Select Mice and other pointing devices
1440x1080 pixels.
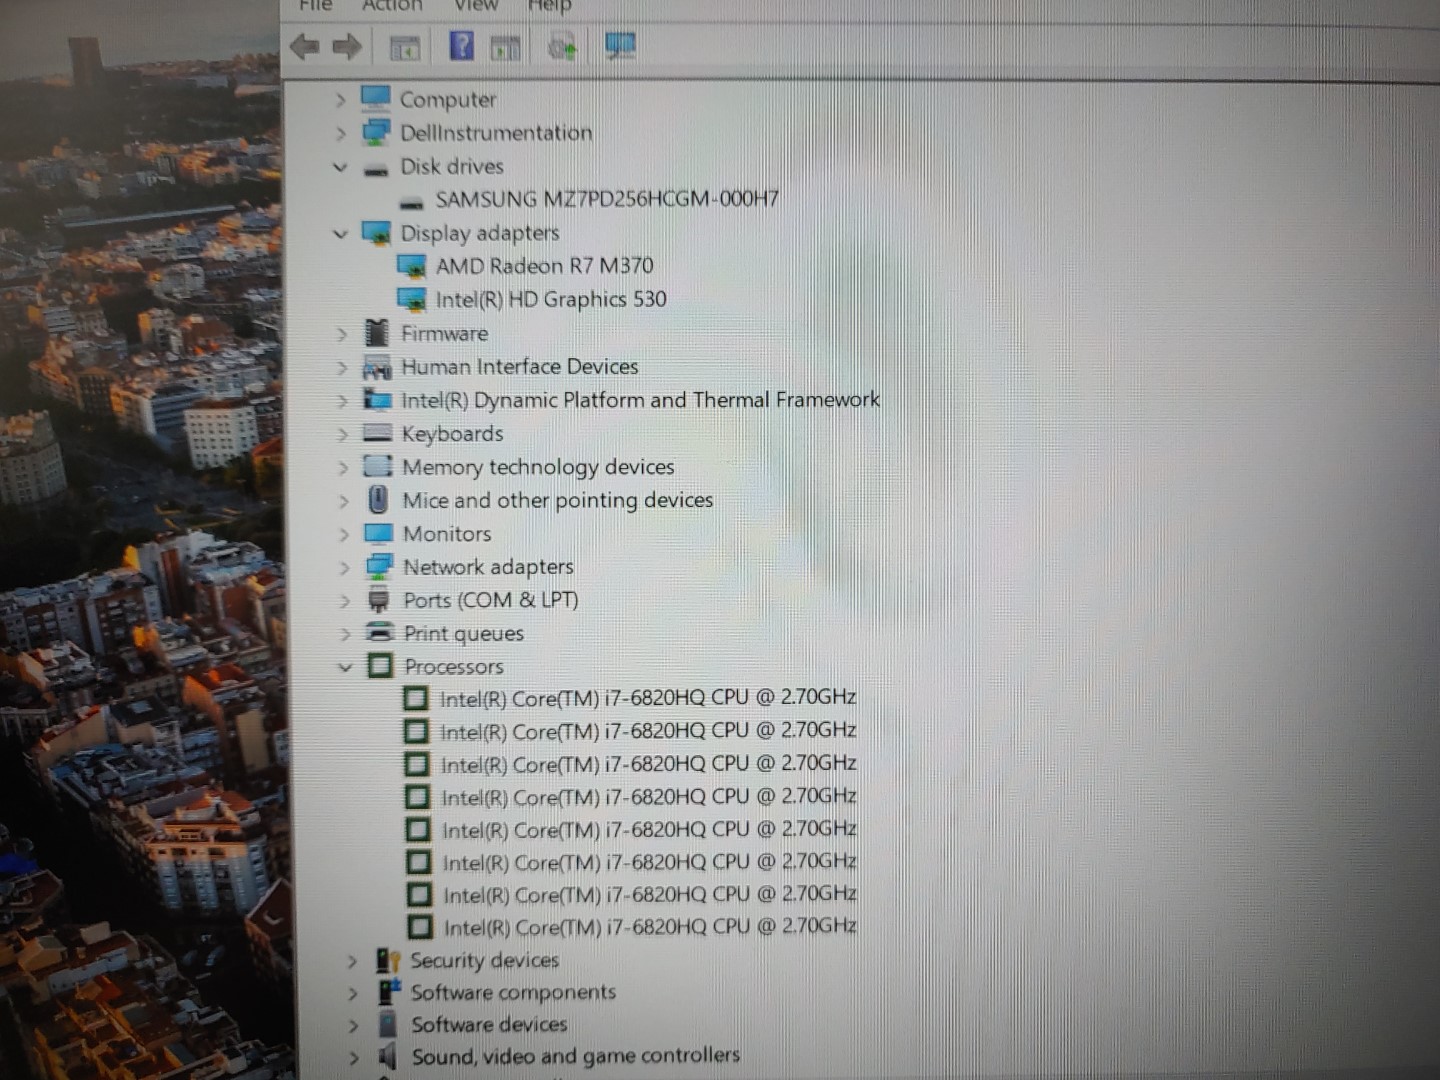pyautogui.click(x=557, y=500)
